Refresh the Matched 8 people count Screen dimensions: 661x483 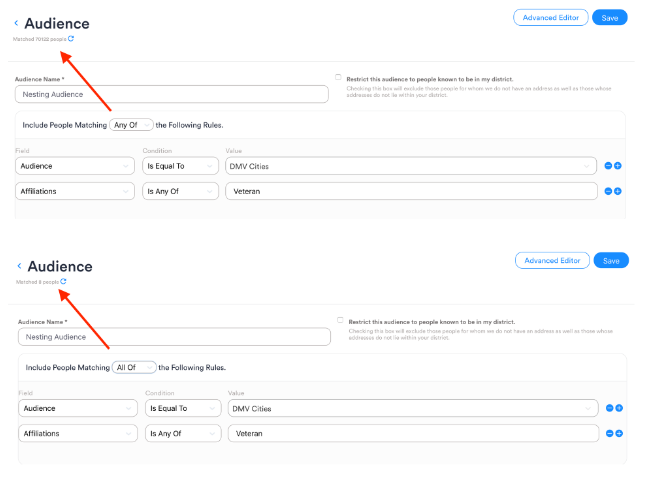pyautogui.click(x=63, y=282)
